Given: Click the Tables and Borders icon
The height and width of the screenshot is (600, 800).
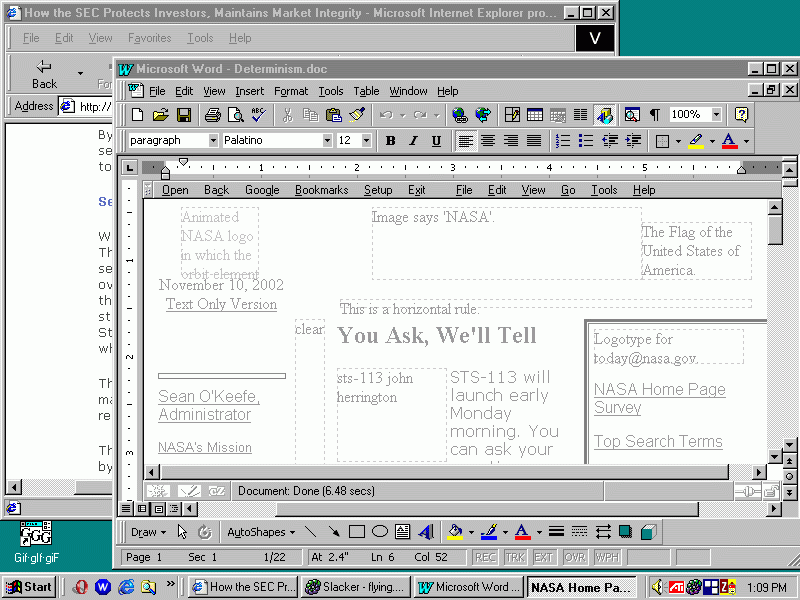Looking at the screenshot, I should click(512, 115).
